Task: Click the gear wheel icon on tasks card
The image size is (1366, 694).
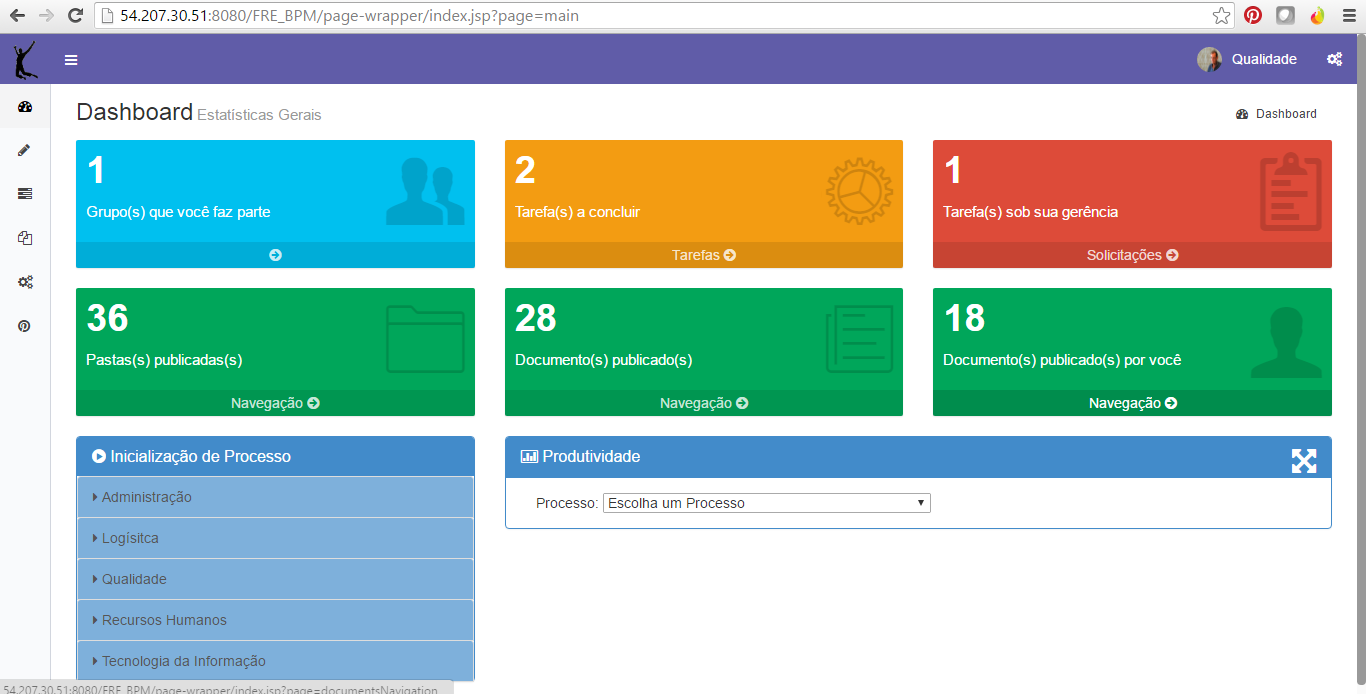Action: [x=859, y=190]
